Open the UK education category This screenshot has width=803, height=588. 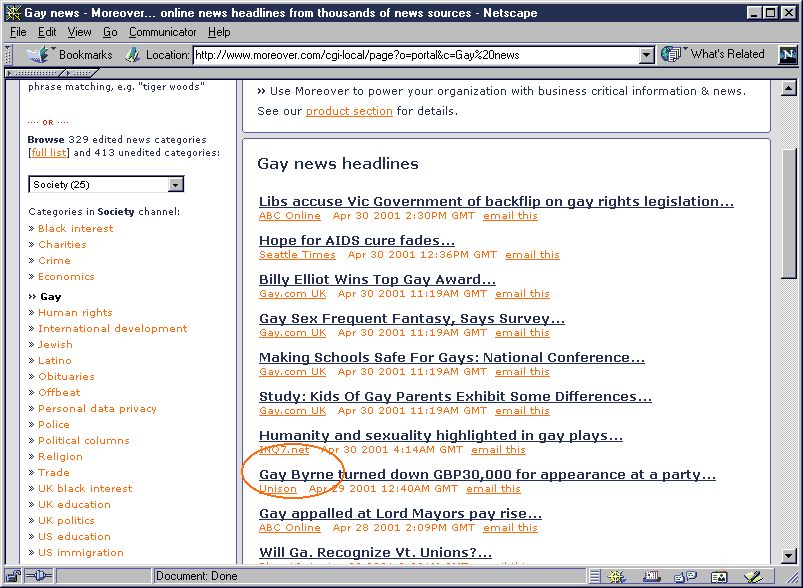tap(74, 505)
